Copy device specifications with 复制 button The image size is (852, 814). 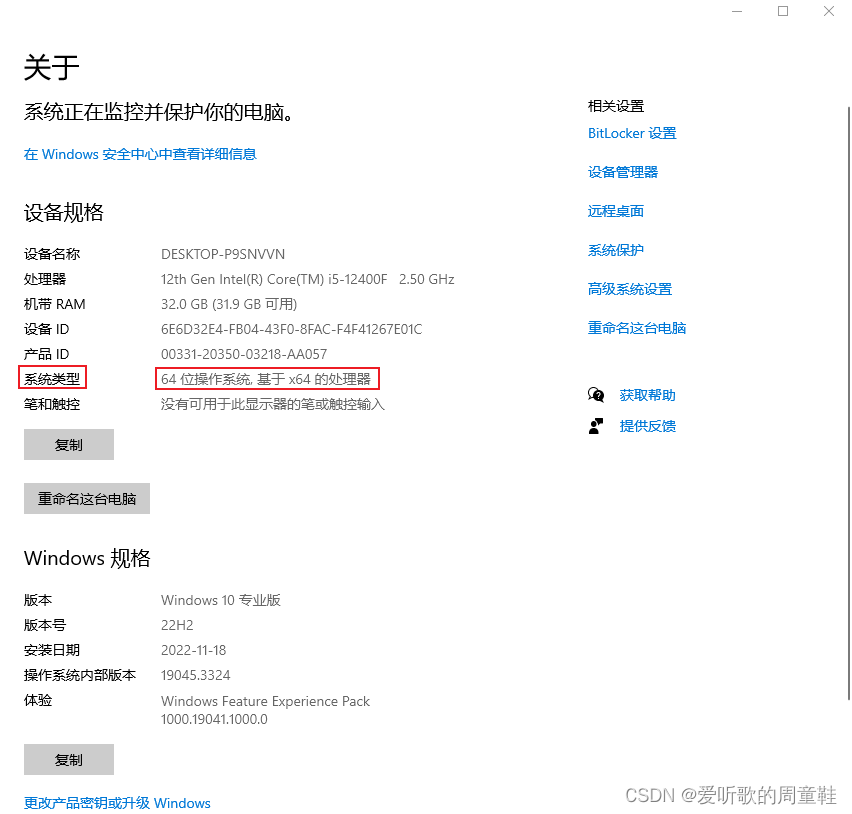click(69, 444)
